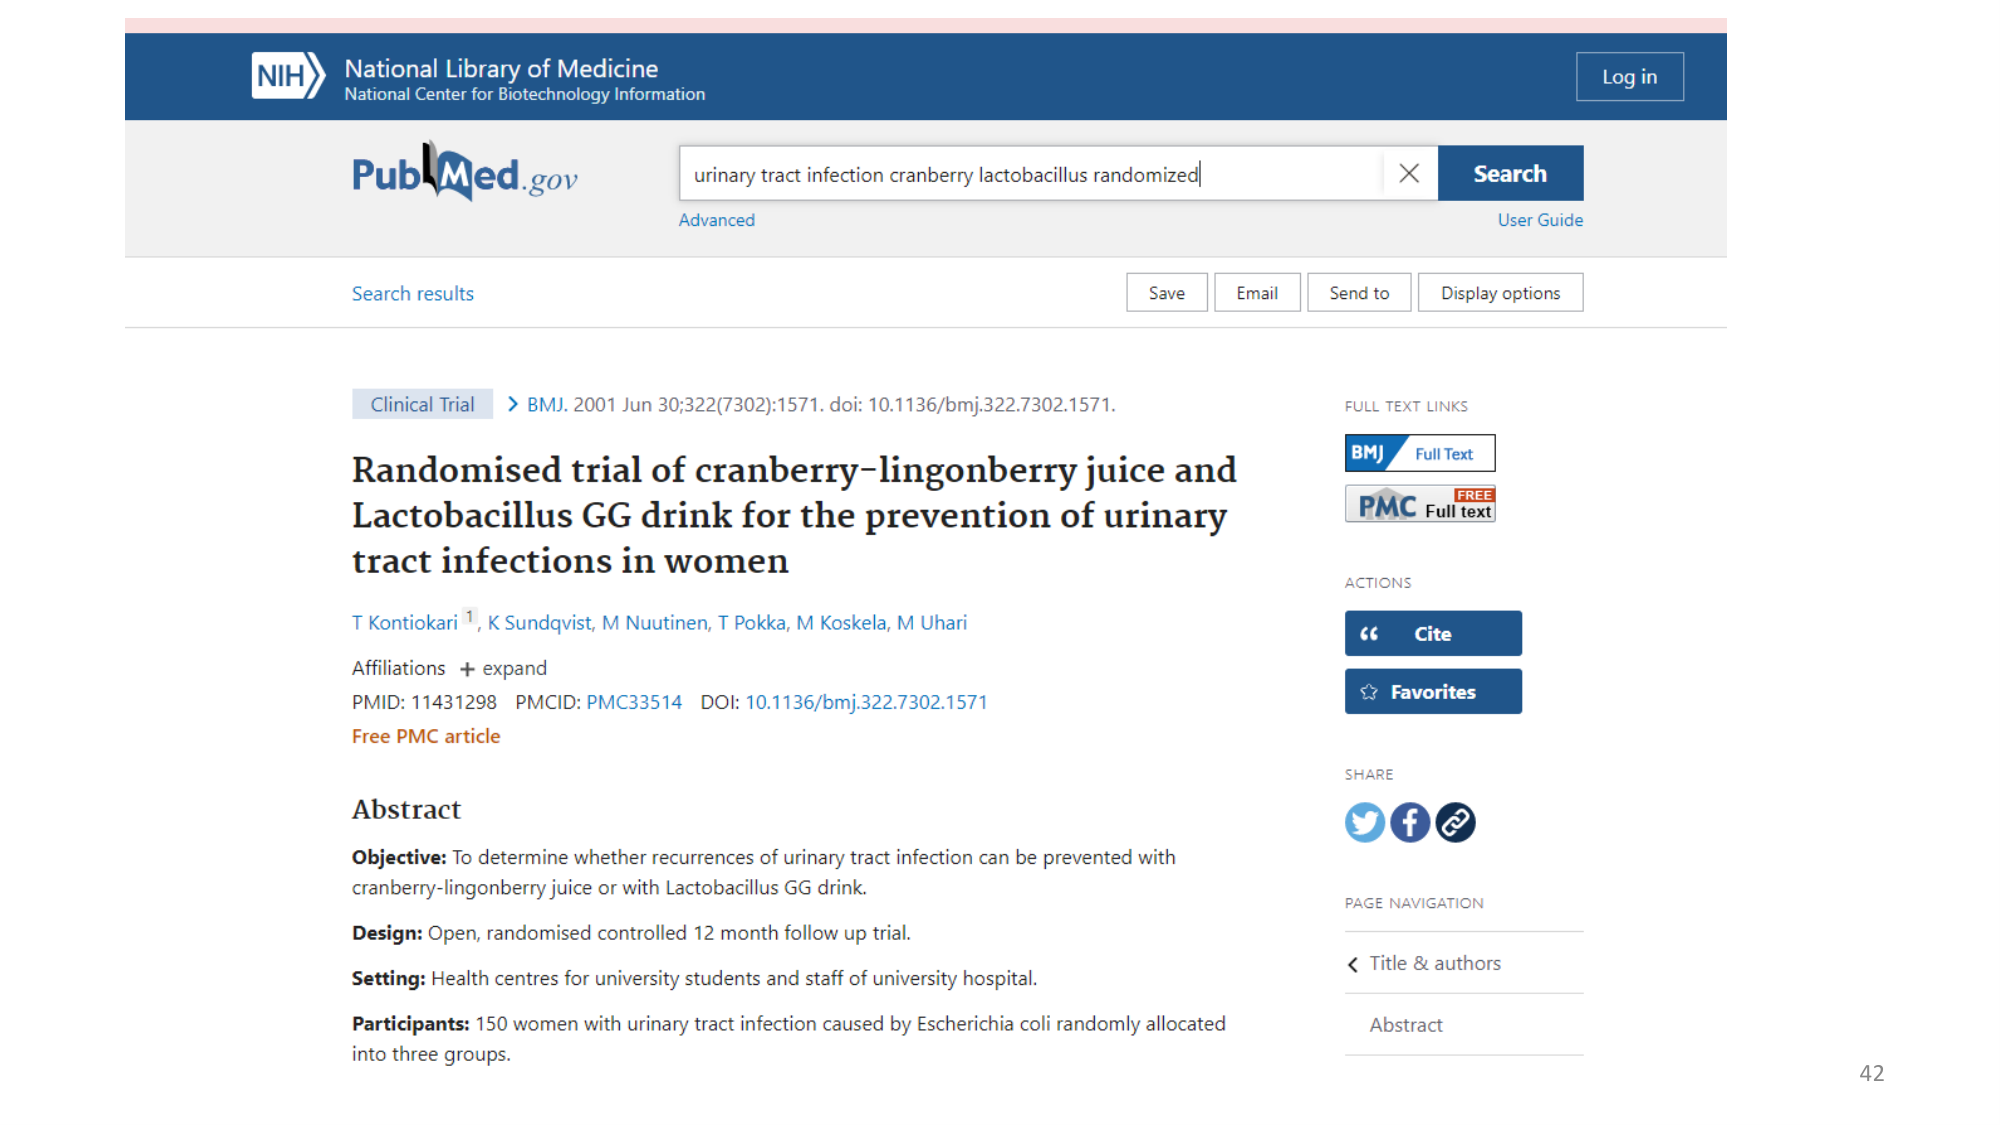Viewport: 2000px width, 1125px height.
Task: Expand the Affiliations section
Action: [x=503, y=668]
